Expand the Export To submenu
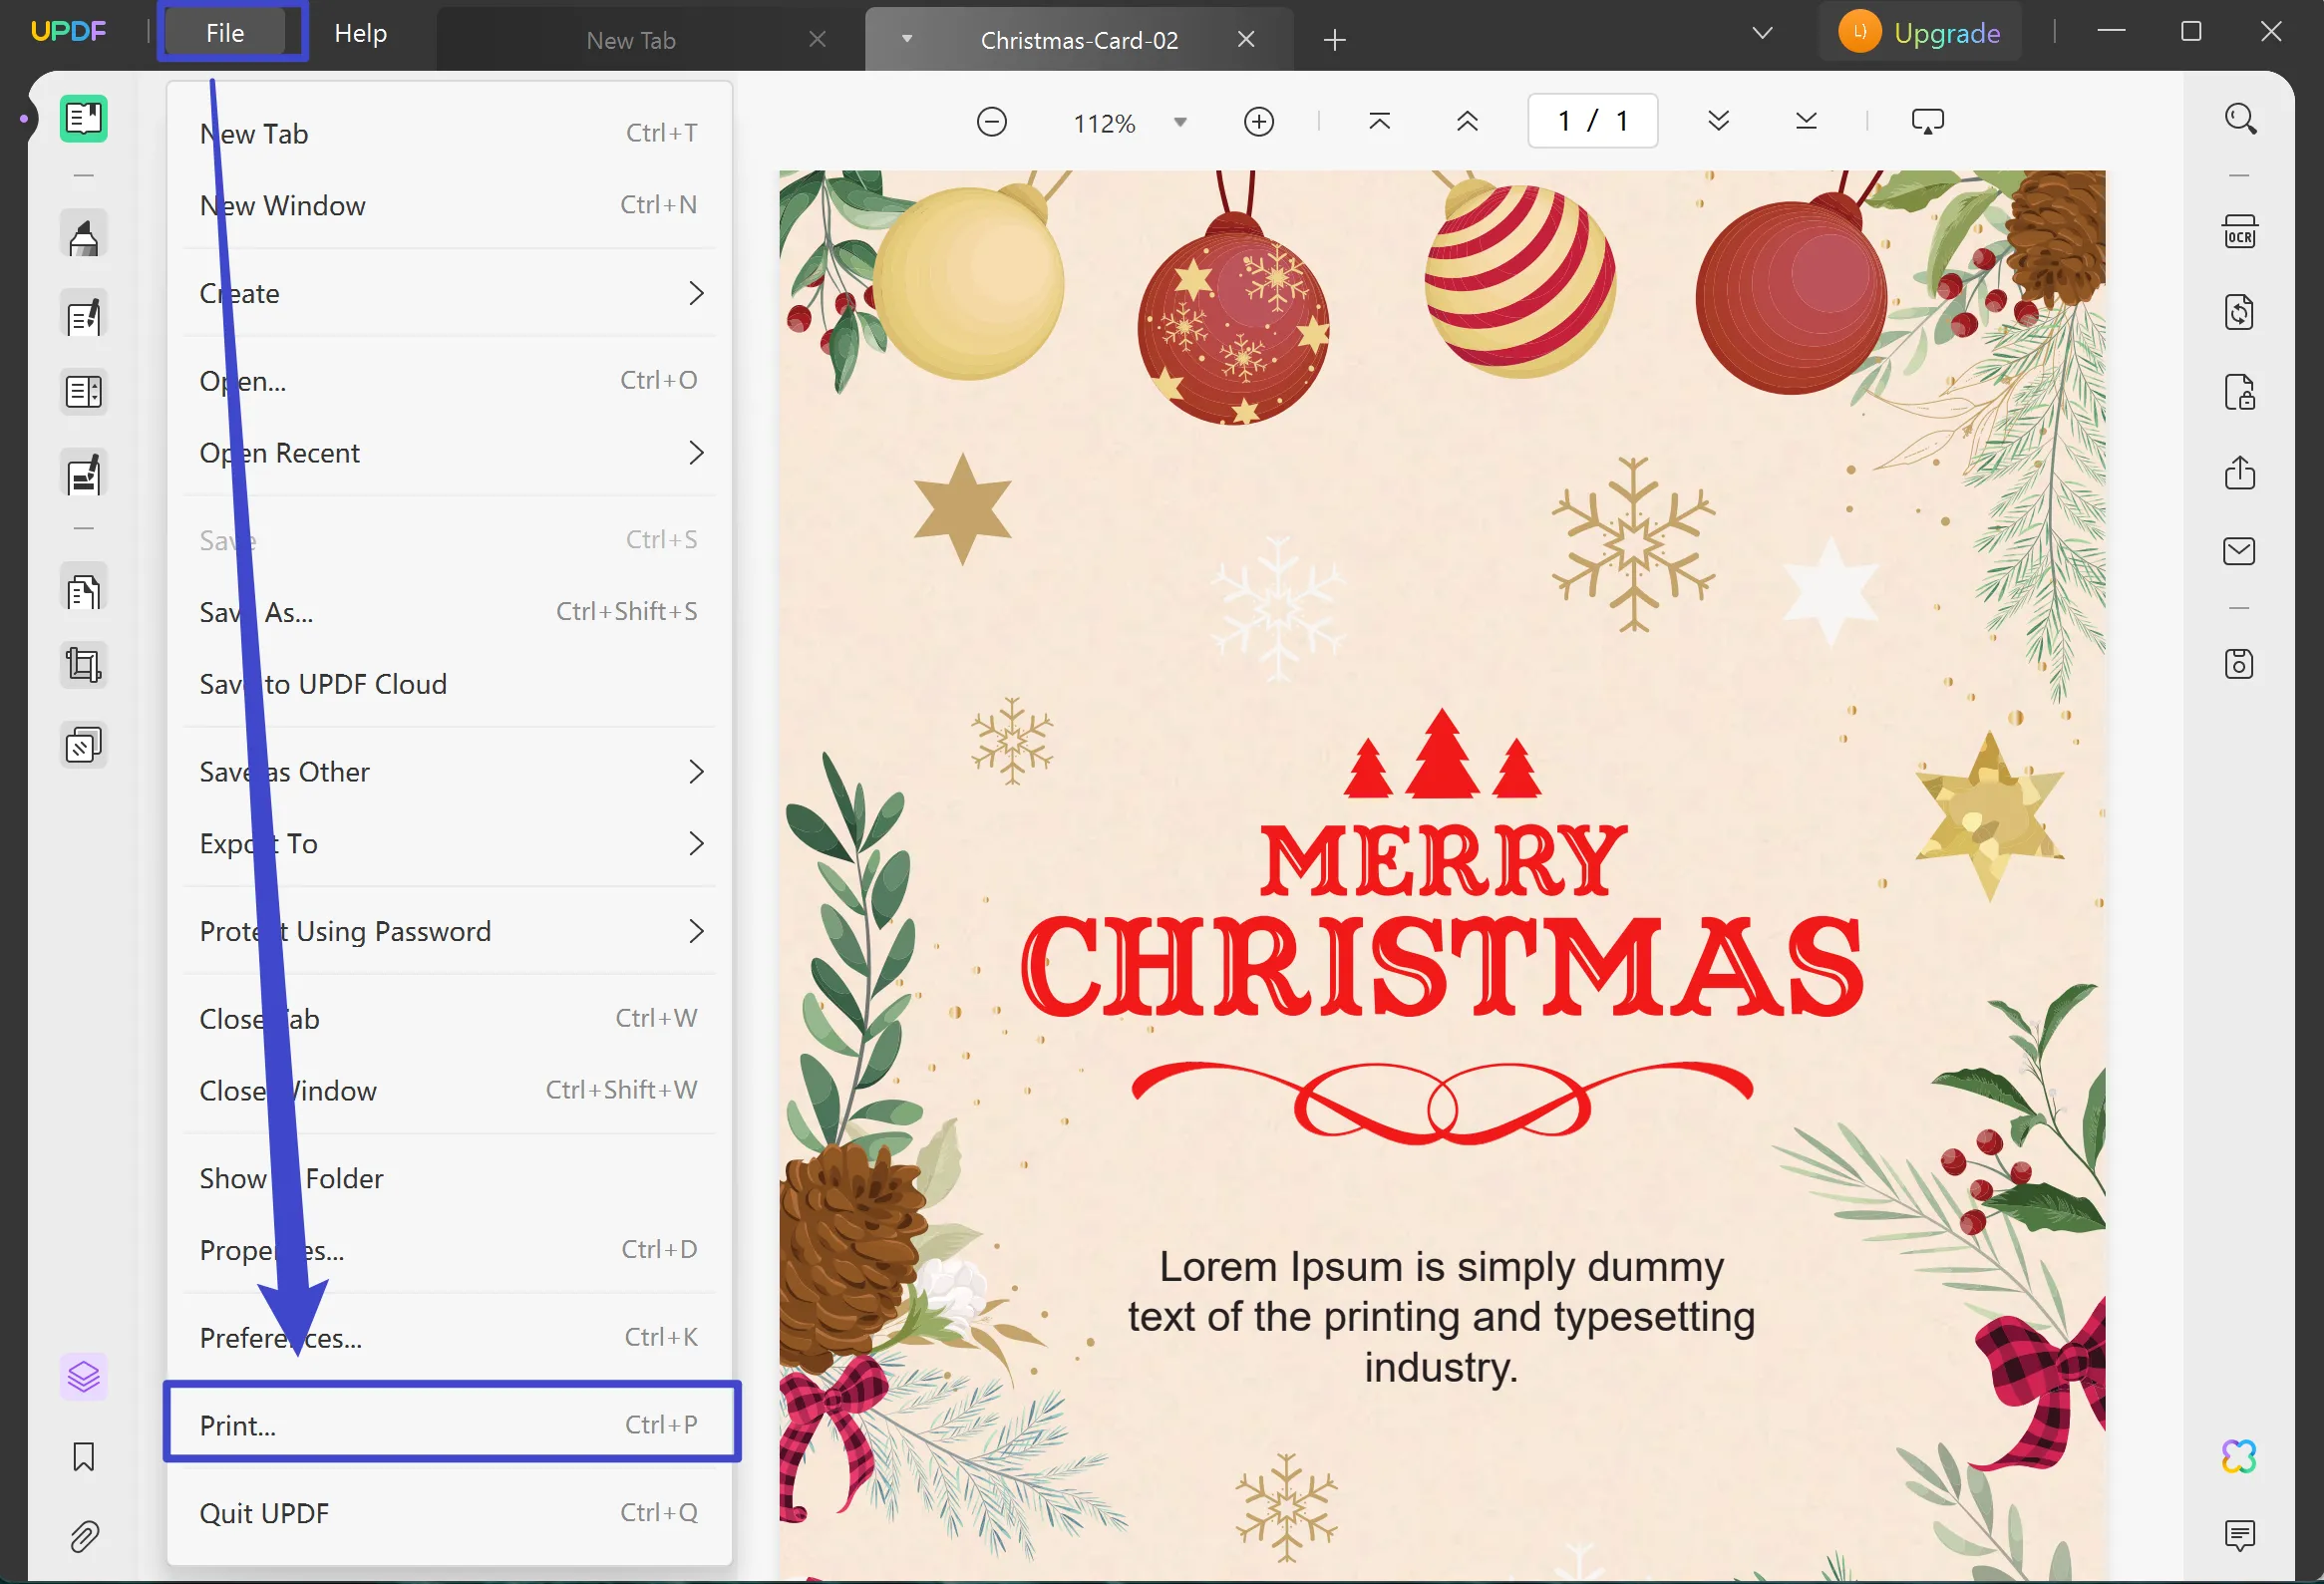The height and width of the screenshot is (1584, 2324). tap(450, 843)
